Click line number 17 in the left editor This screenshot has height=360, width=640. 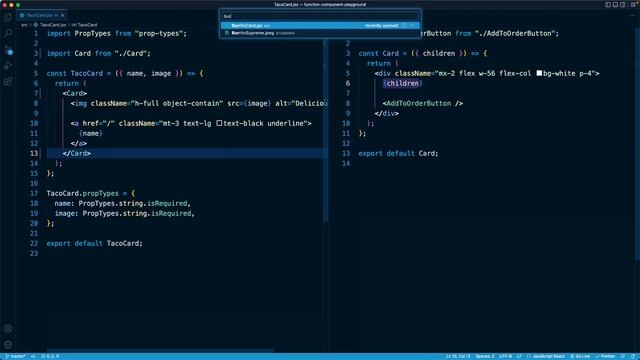click(34, 193)
